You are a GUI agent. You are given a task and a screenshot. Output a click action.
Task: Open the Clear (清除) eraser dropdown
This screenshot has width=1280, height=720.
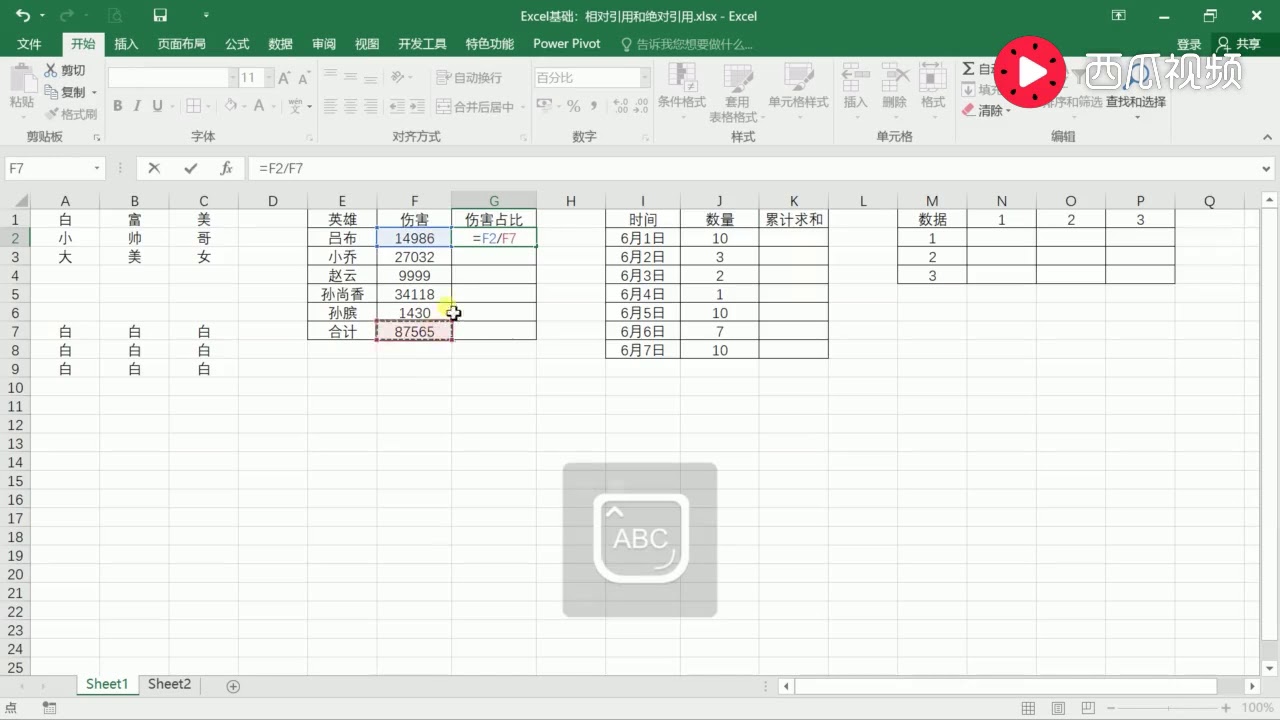point(986,111)
